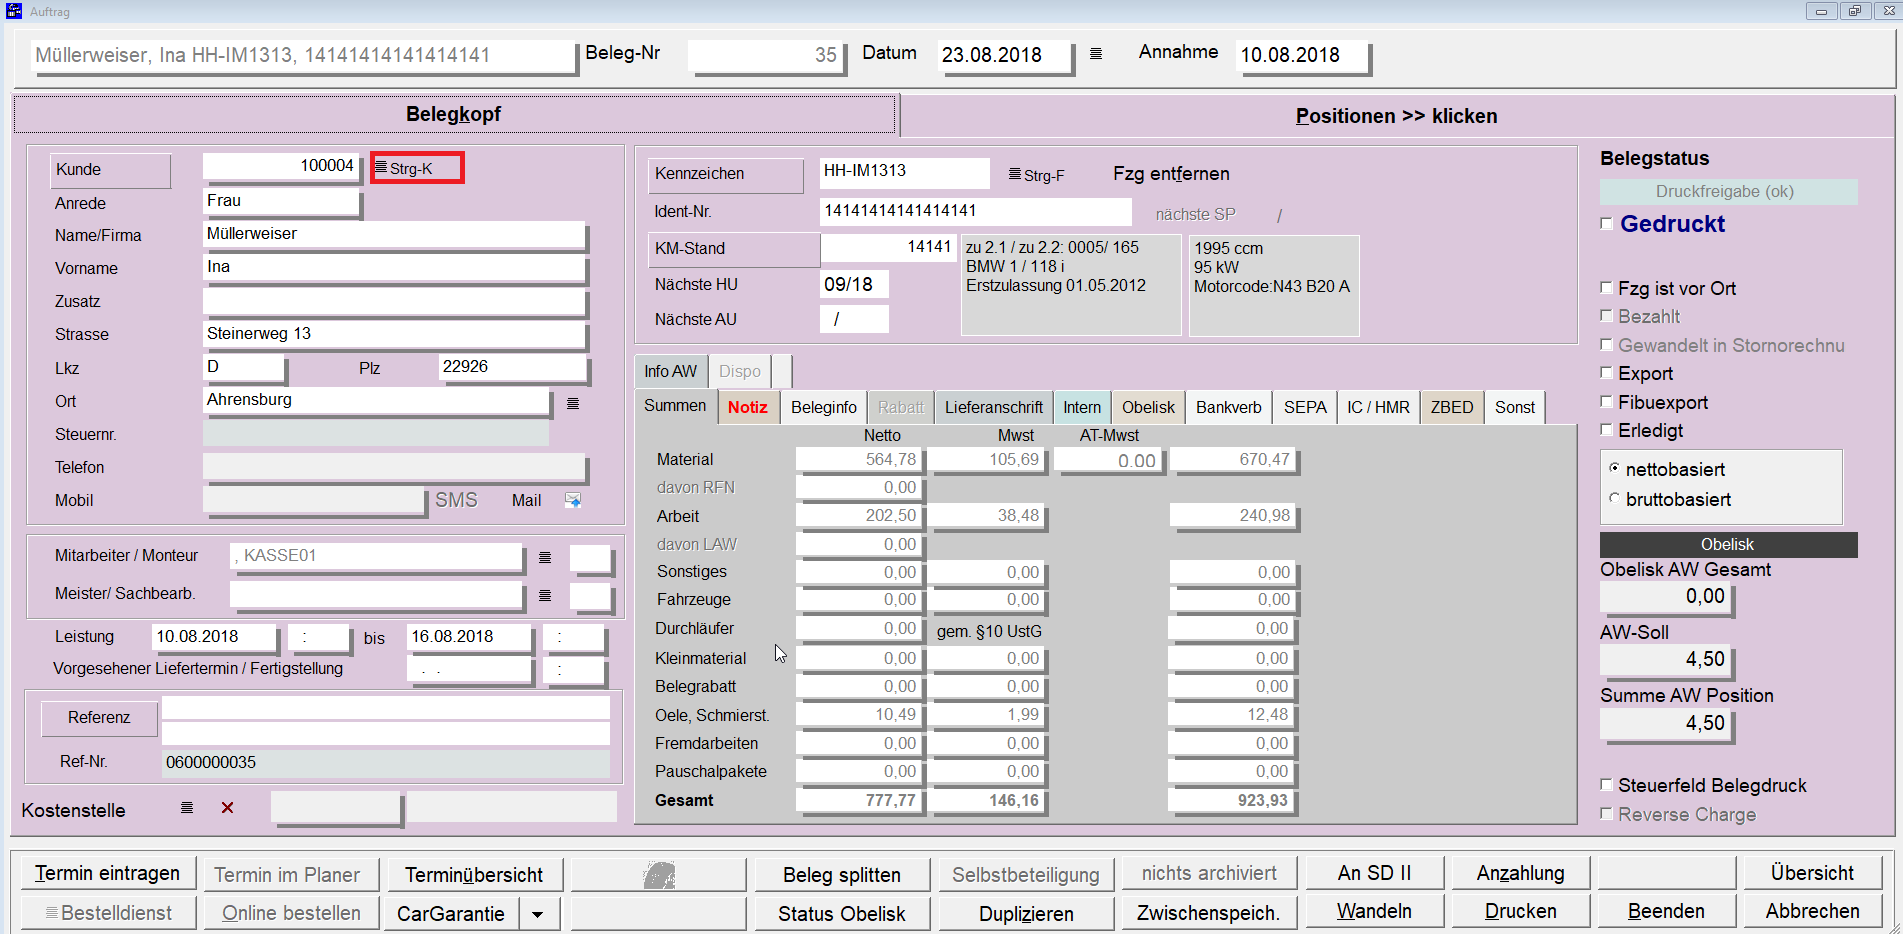Click the Nächste HU field showing 09/18
The image size is (1903, 934).
(x=854, y=284)
